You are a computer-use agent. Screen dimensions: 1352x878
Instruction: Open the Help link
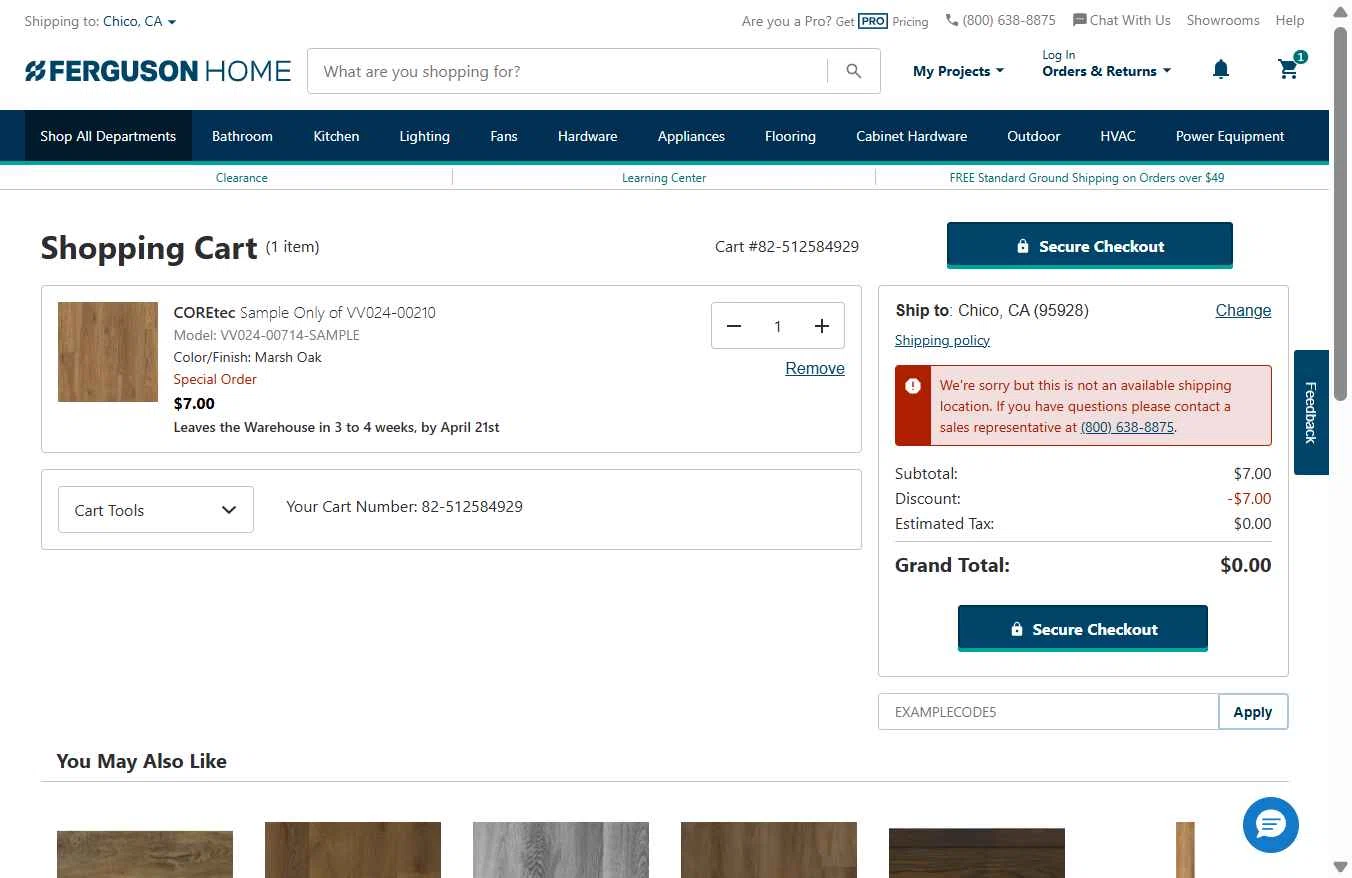(1289, 20)
